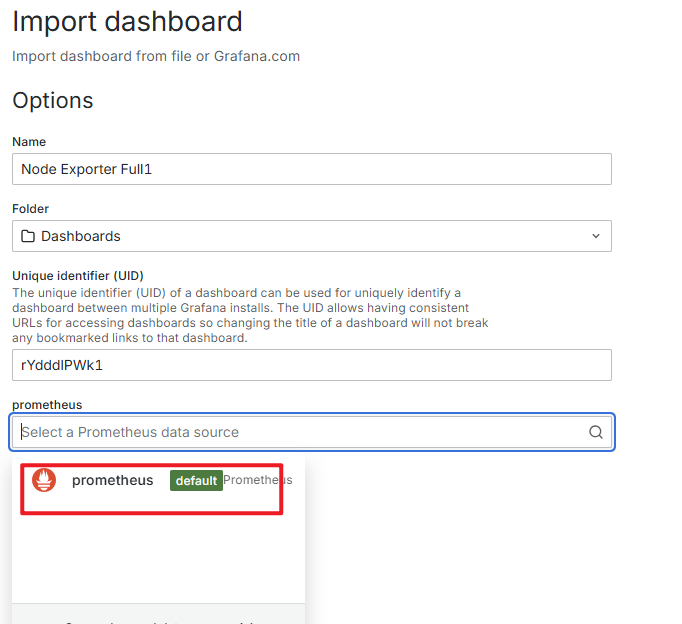
Task: Click the Name field label
Action: [x=29, y=142]
